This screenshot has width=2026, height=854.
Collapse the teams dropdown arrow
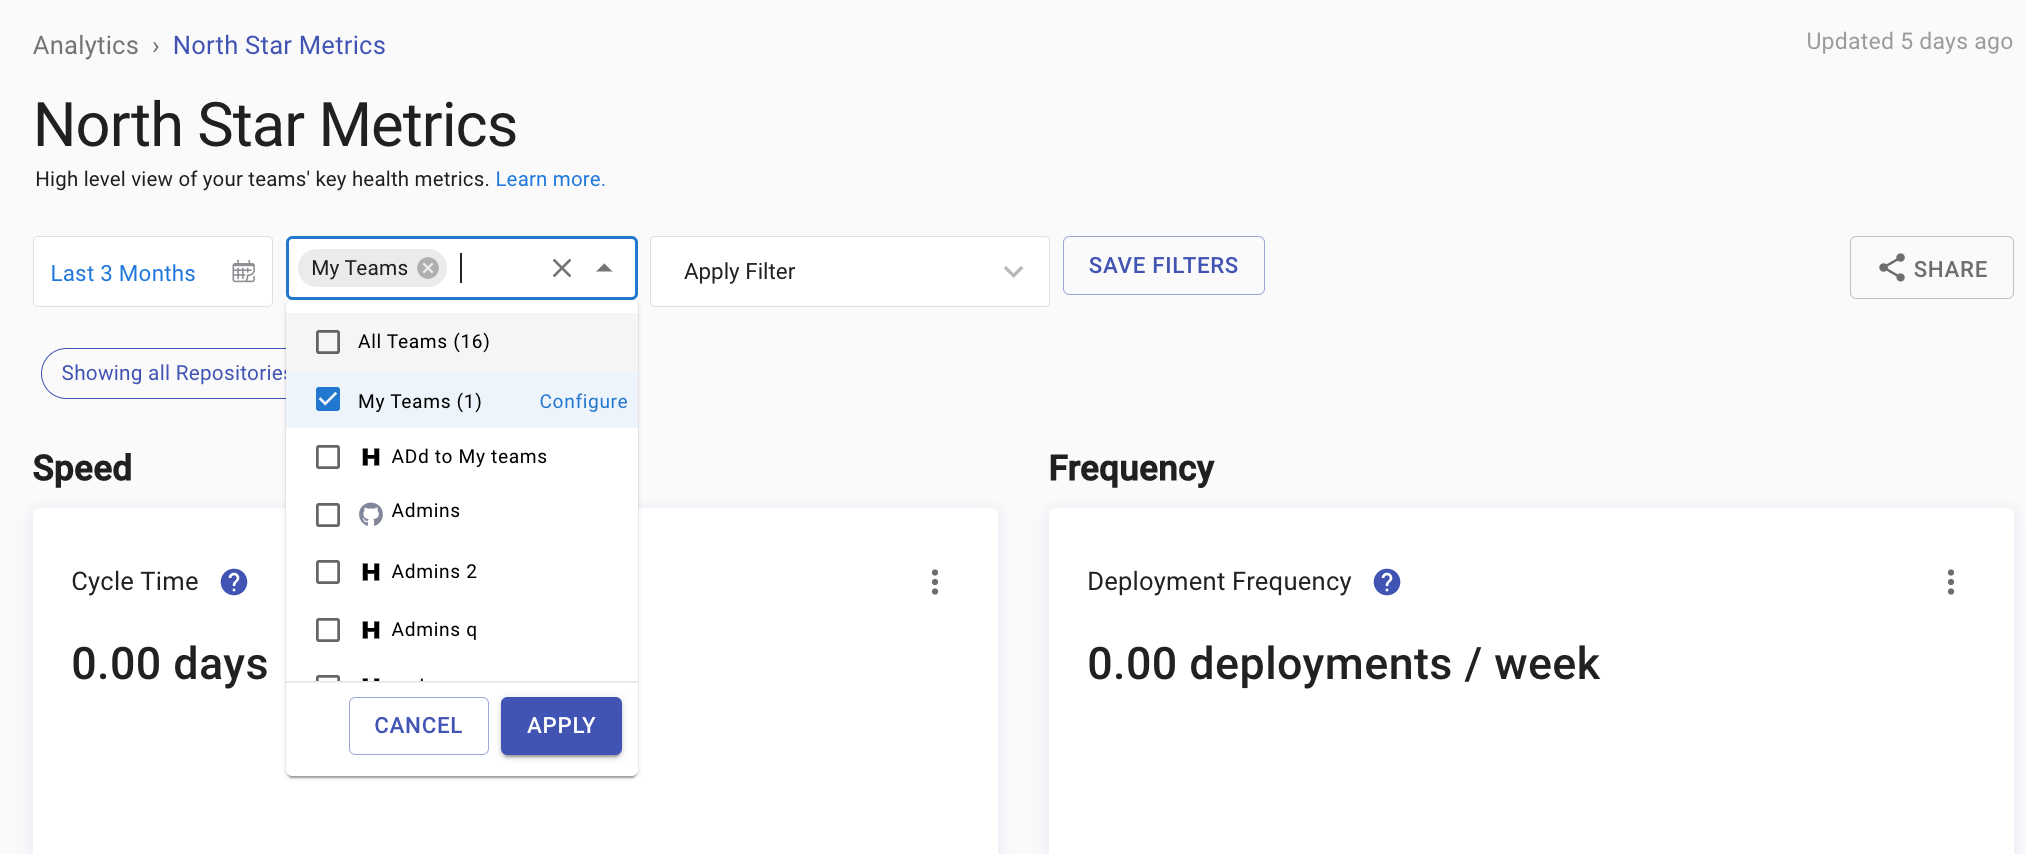pyautogui.click(x=604, y=268)
